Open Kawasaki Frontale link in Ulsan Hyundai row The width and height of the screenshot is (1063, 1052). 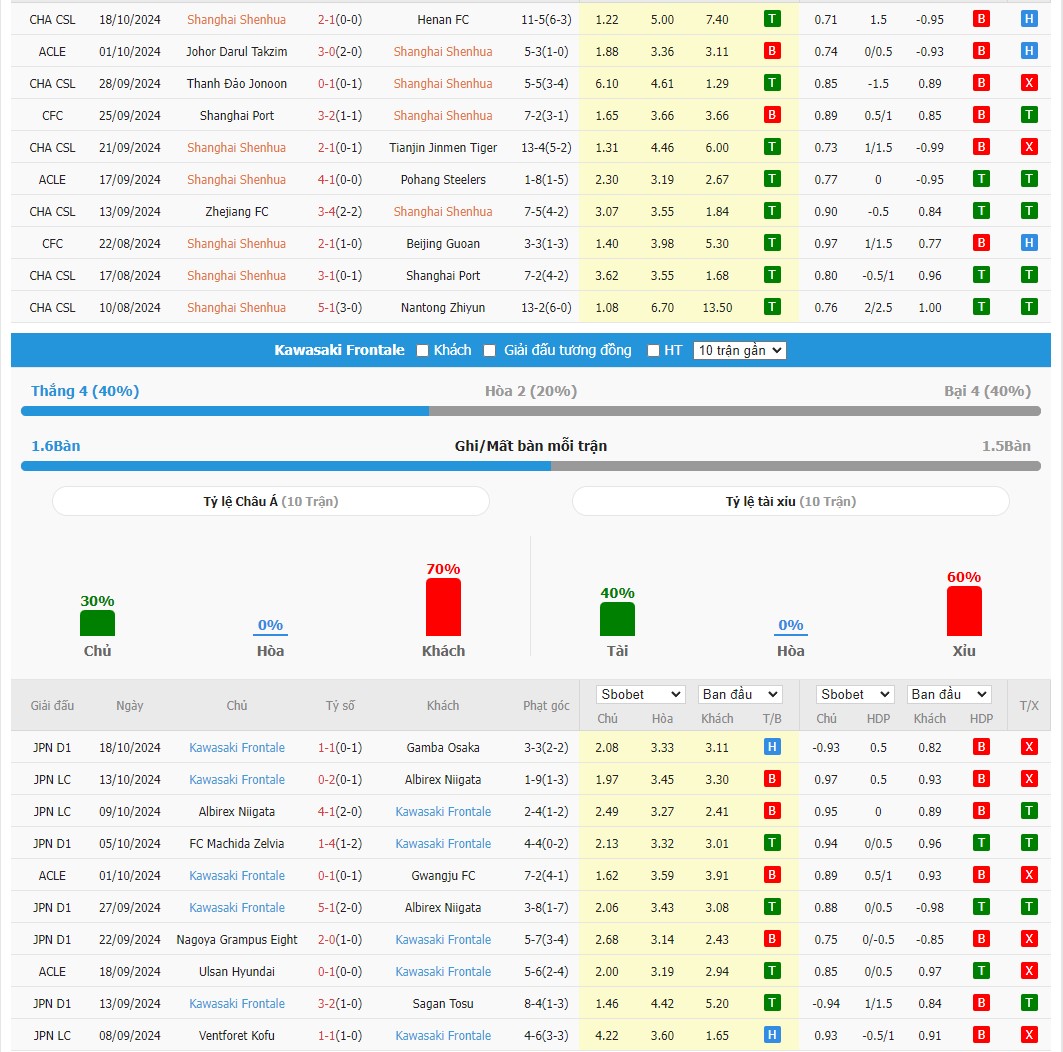(x=443, y=971)
